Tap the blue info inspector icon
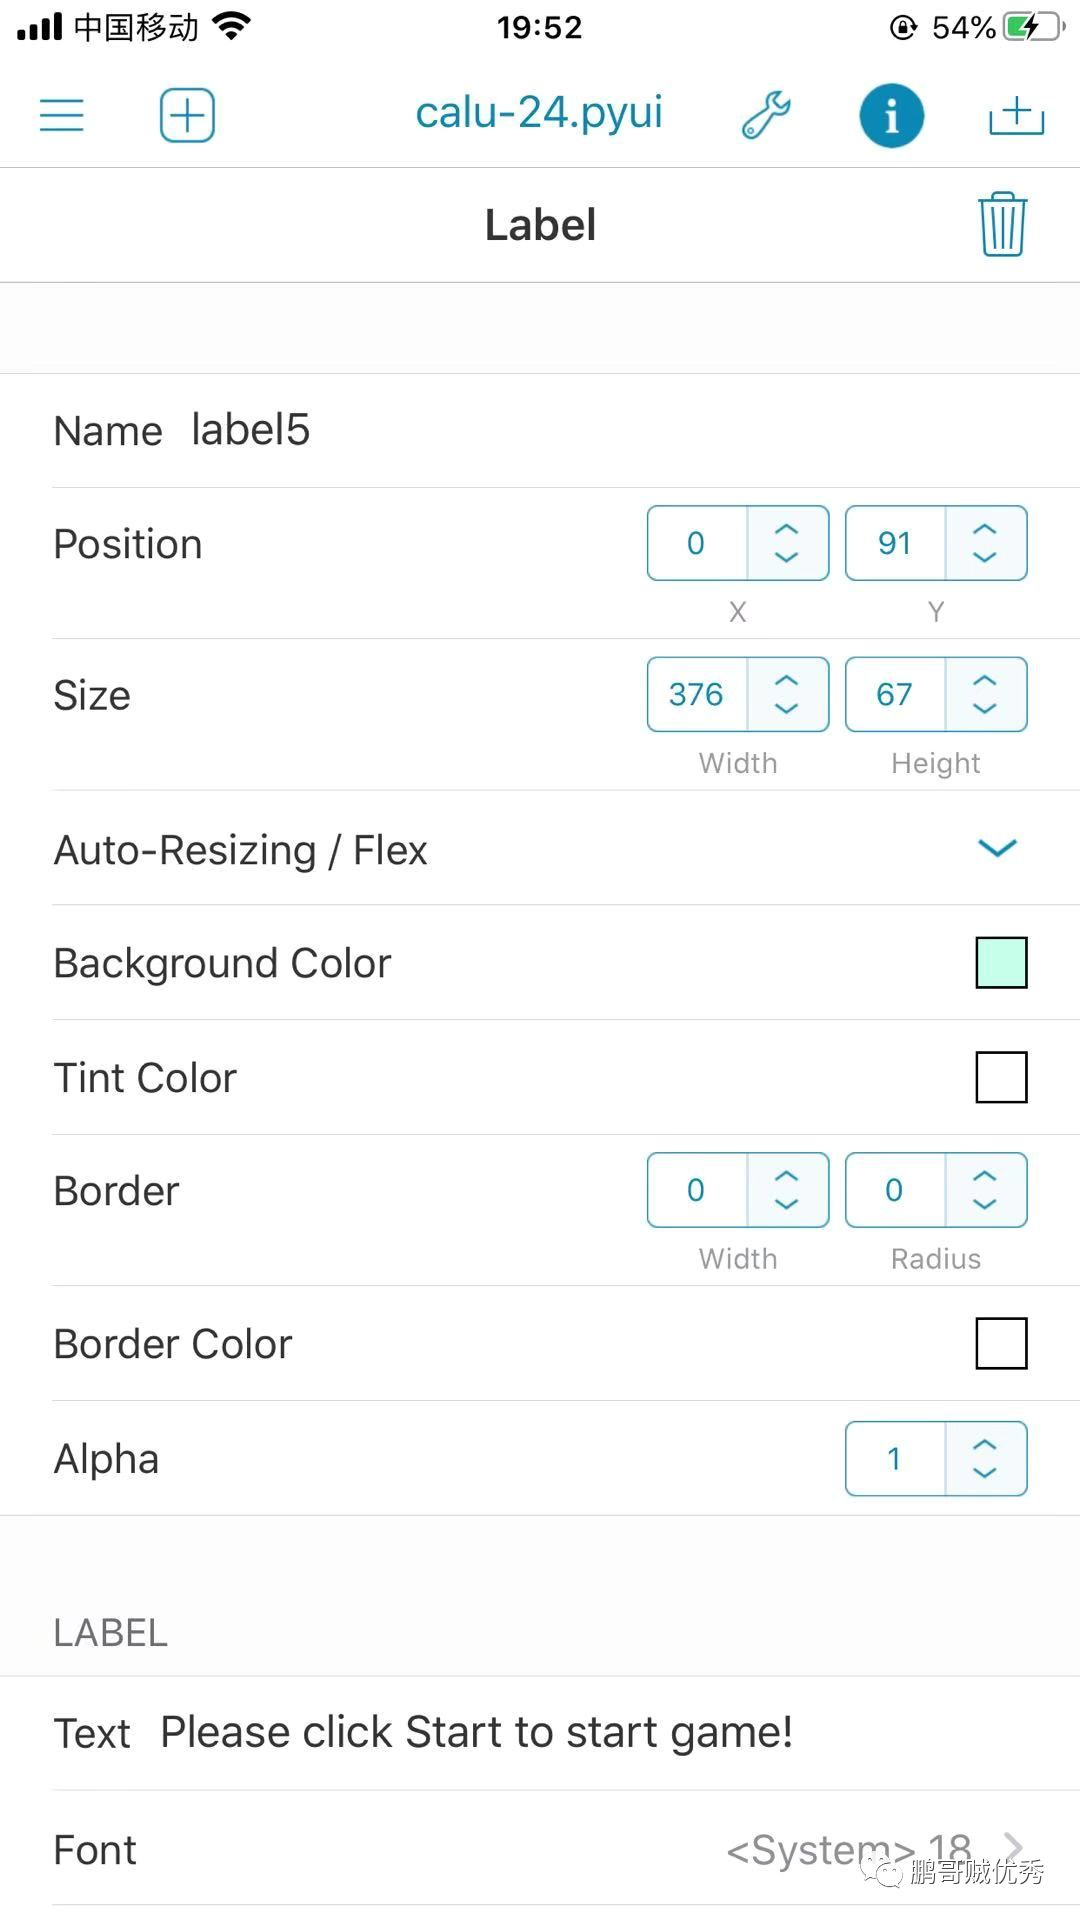 click(891, 115)
